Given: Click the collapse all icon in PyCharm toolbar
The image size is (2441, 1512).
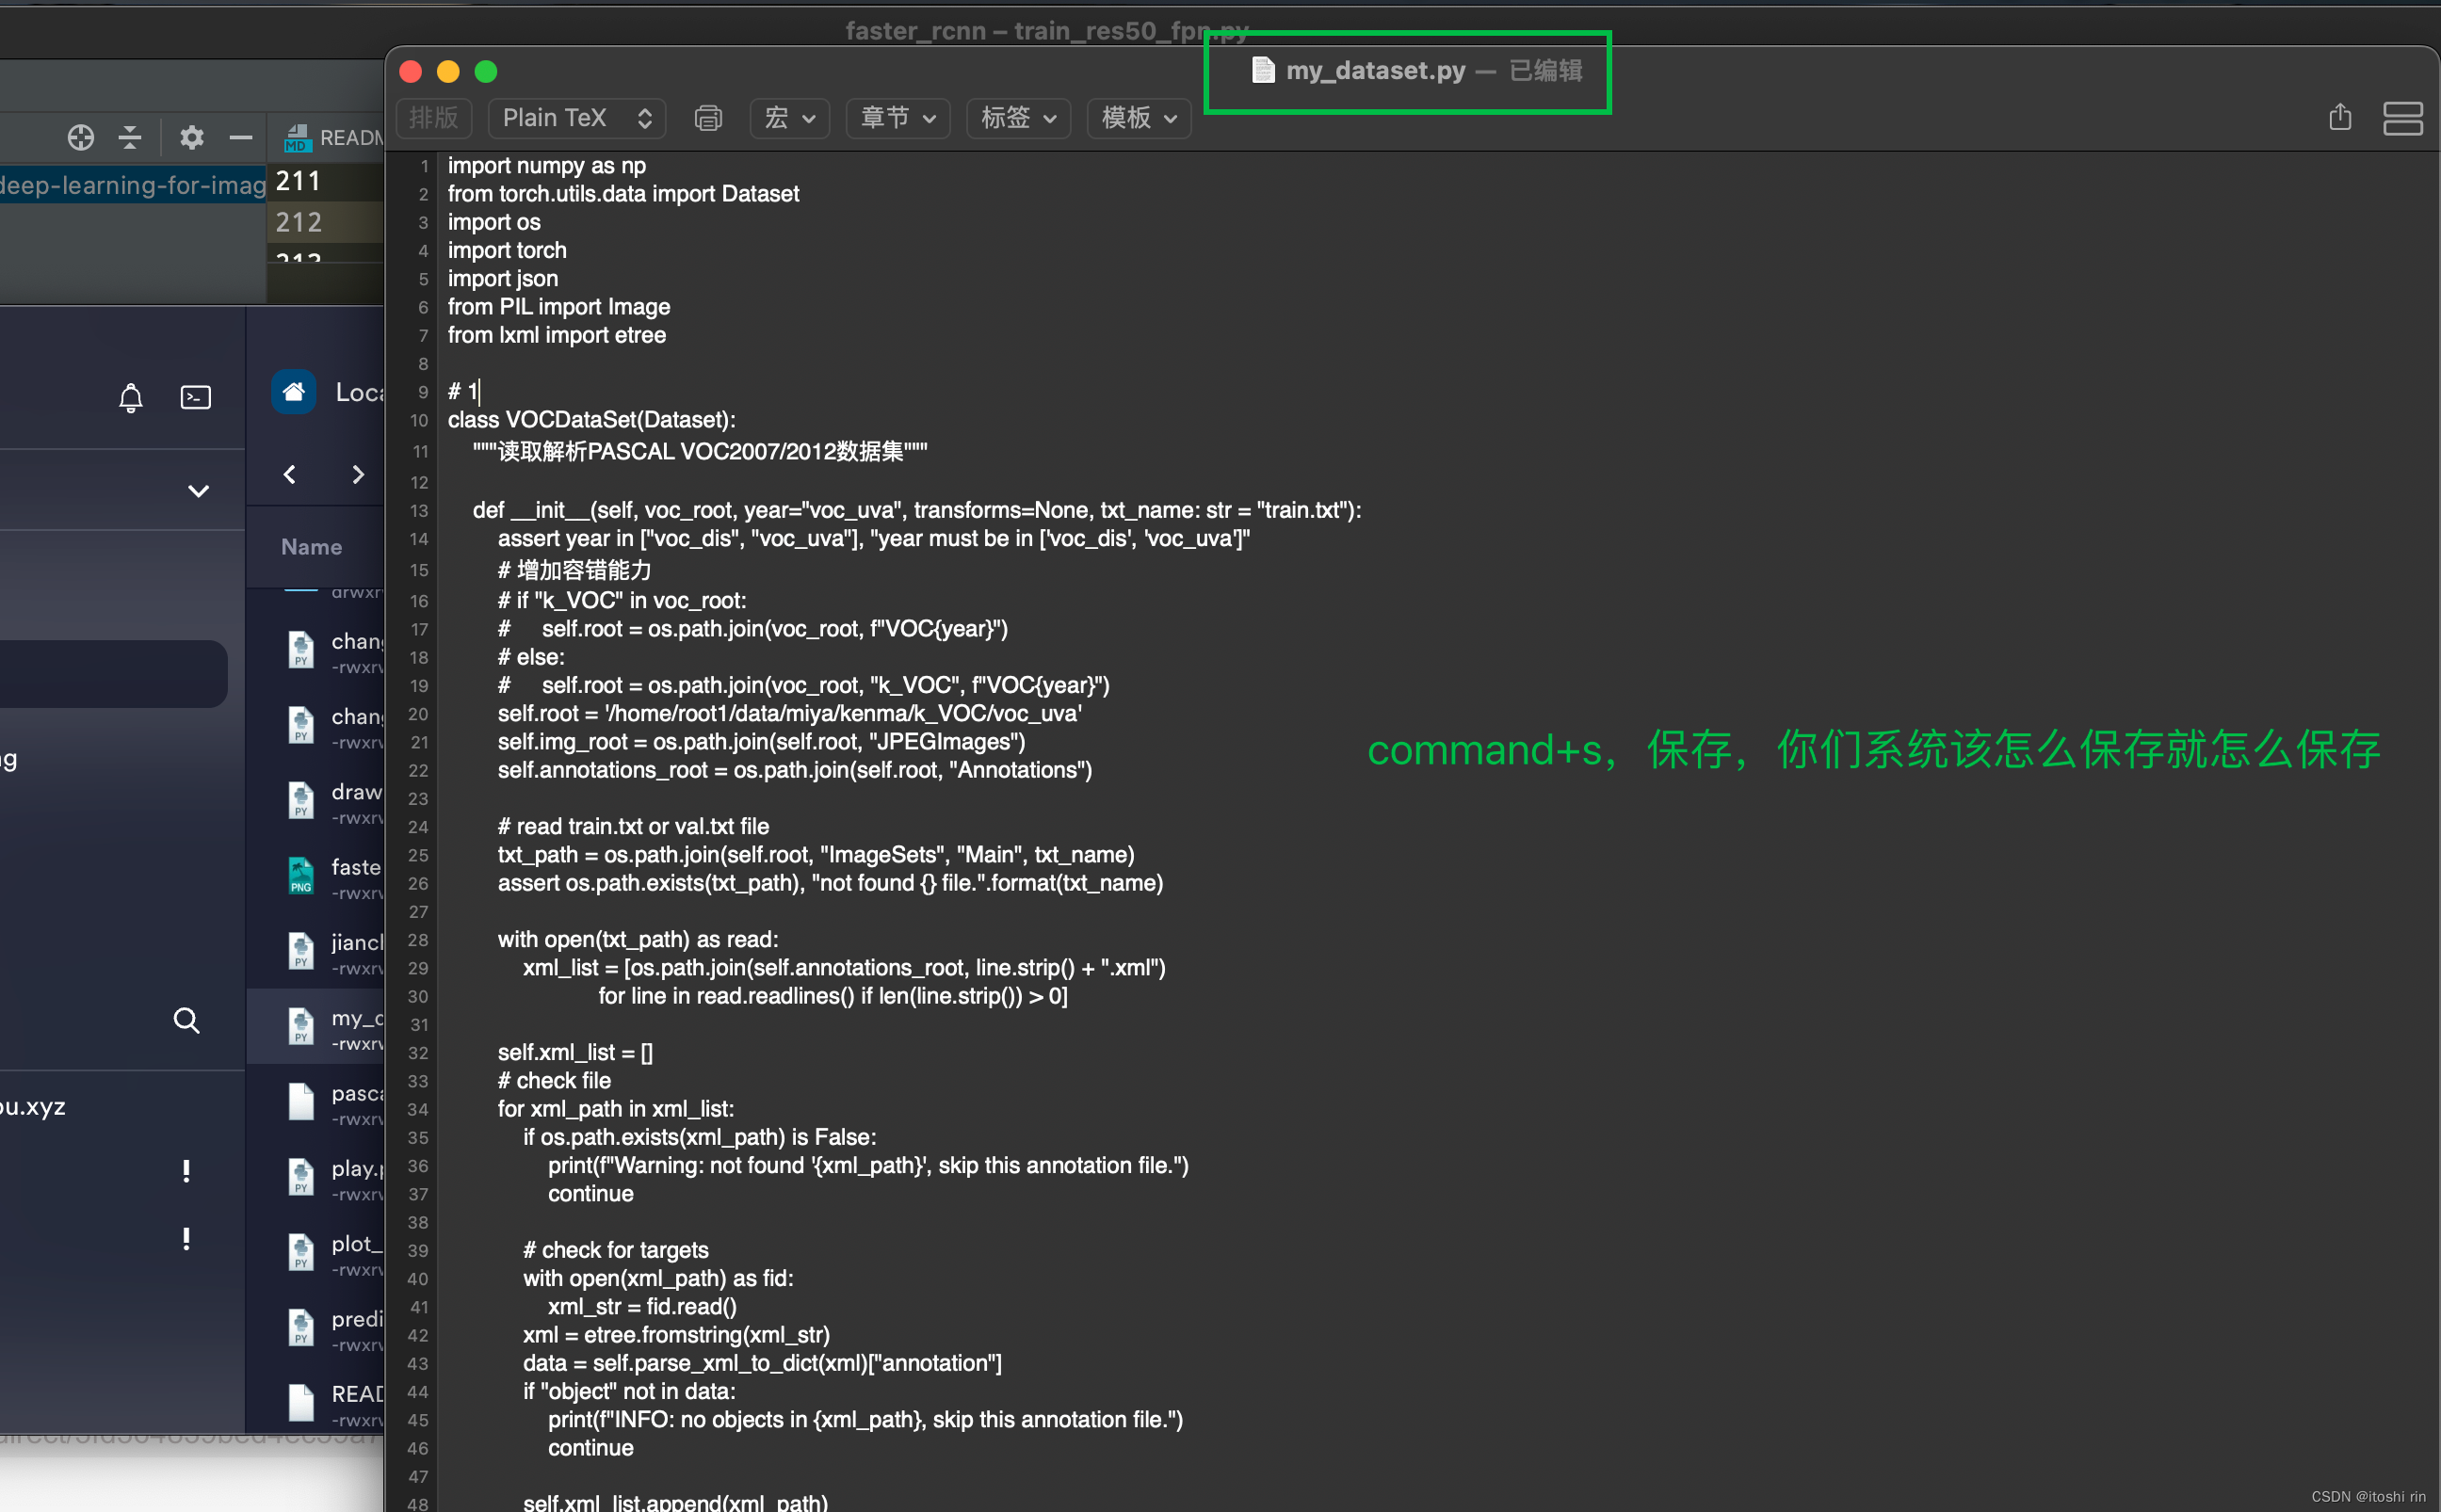Looking at the screenshot, I should [130, 137].
